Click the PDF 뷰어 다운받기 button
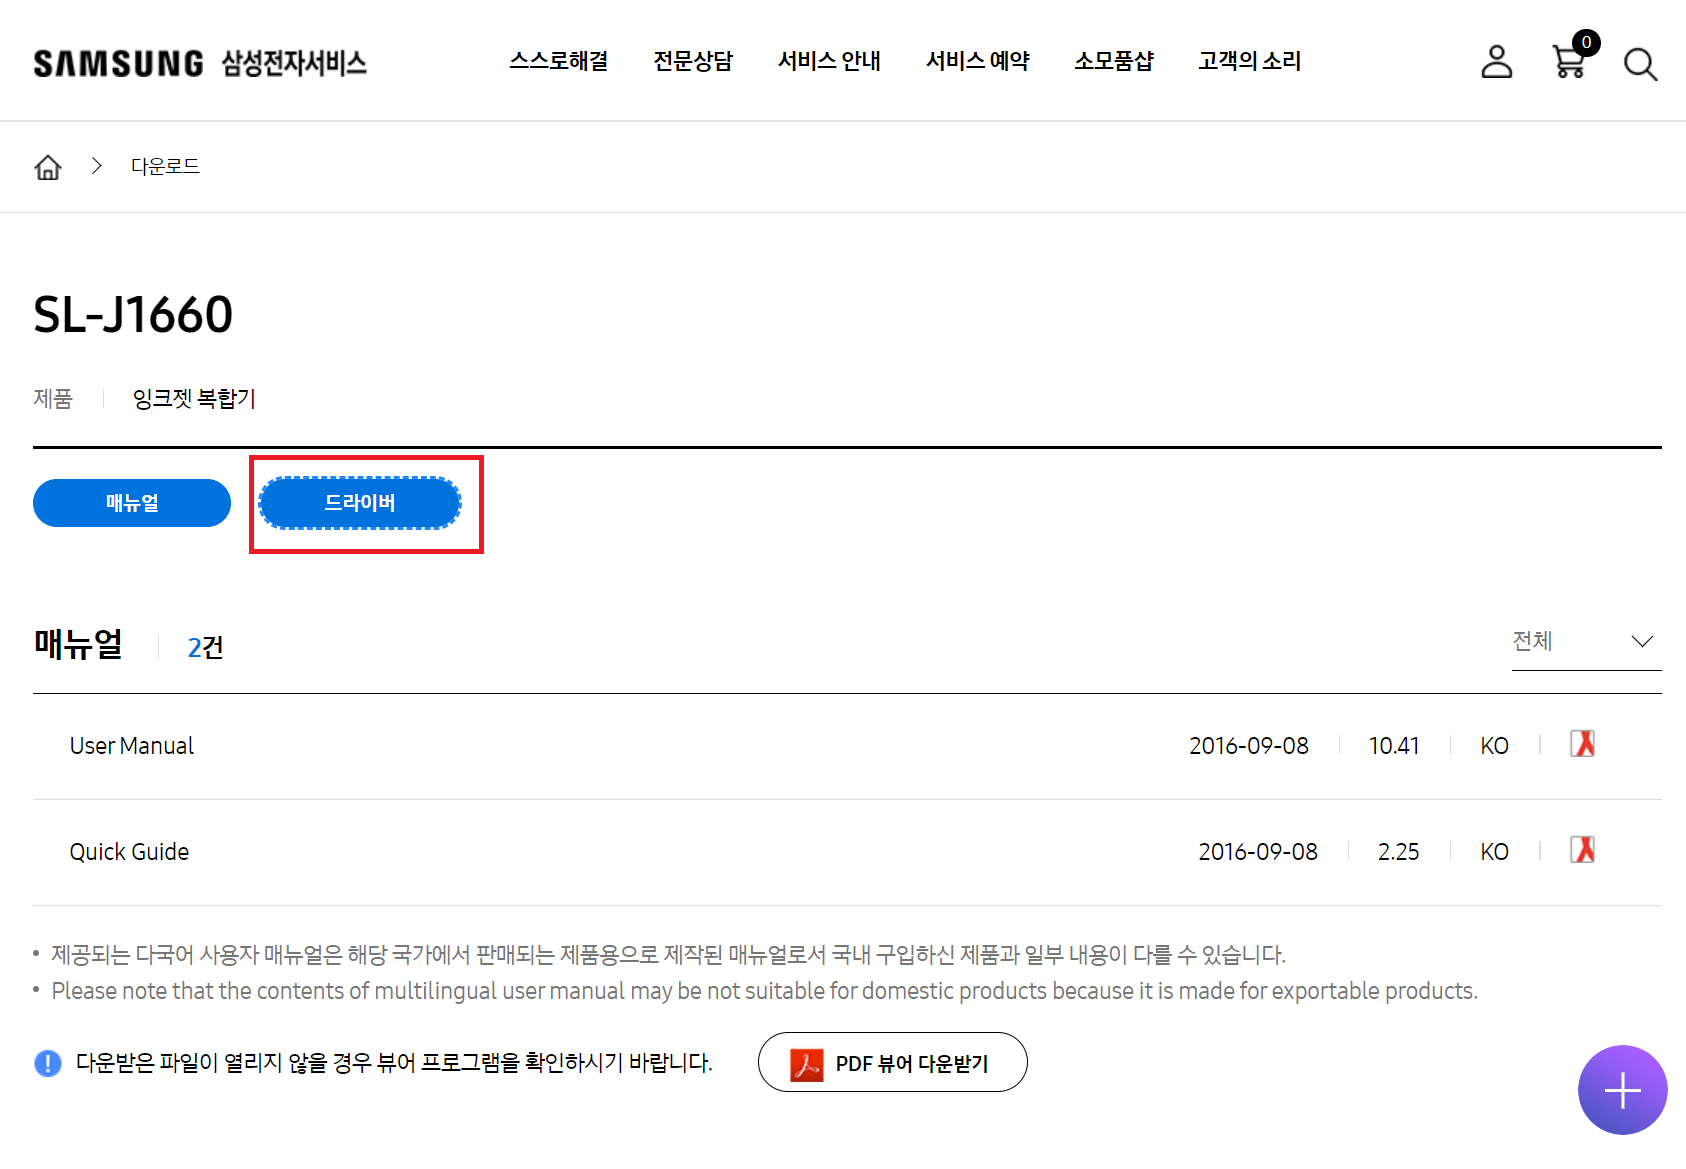Viewport: 1686px width, 1169px height. pyautogui.click(x=892, y=1063)
